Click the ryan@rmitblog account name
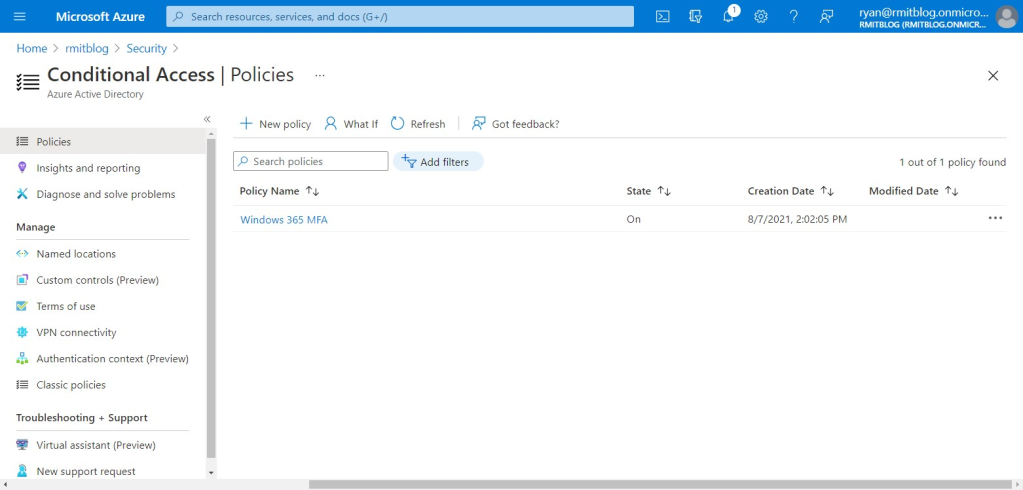 pyautogui.click(x=923, y=12)
